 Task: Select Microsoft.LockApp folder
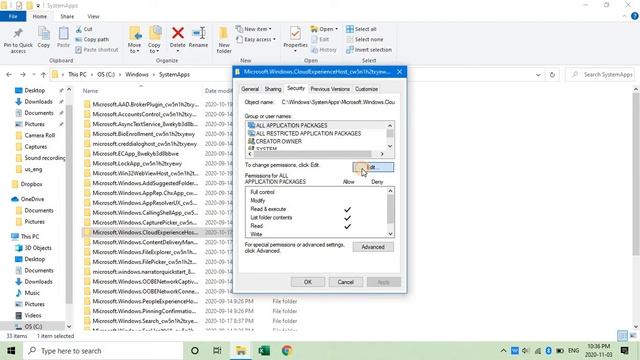pos(137,163)
